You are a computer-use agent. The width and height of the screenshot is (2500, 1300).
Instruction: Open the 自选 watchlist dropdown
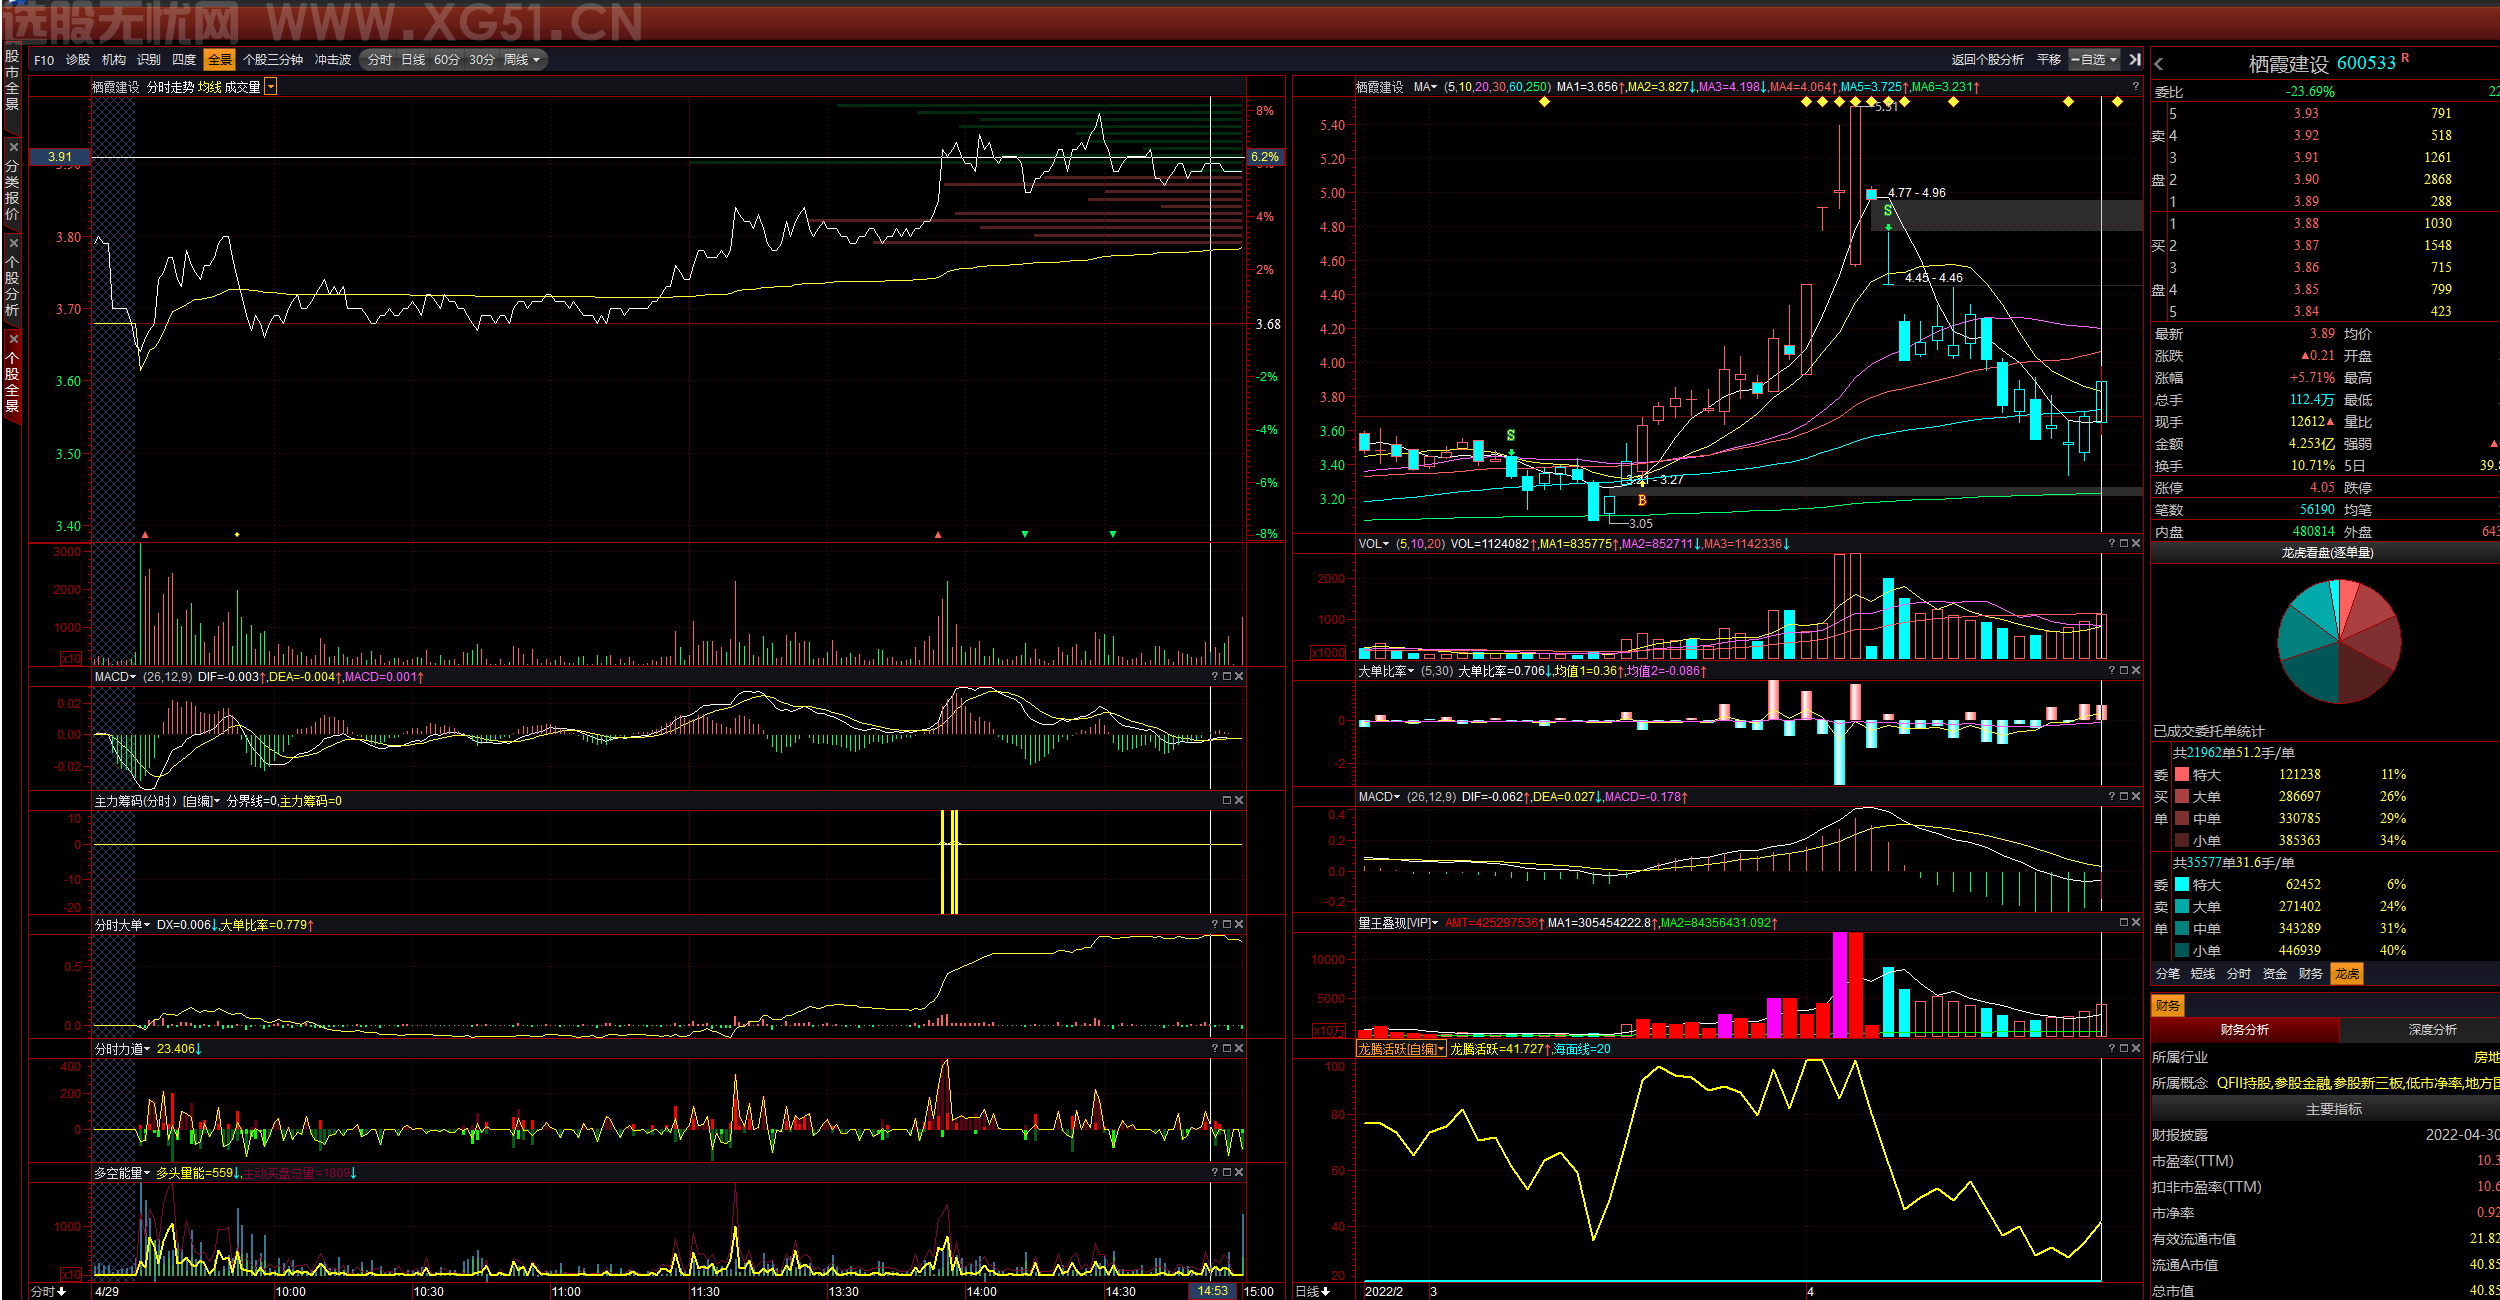[2094, 60]
